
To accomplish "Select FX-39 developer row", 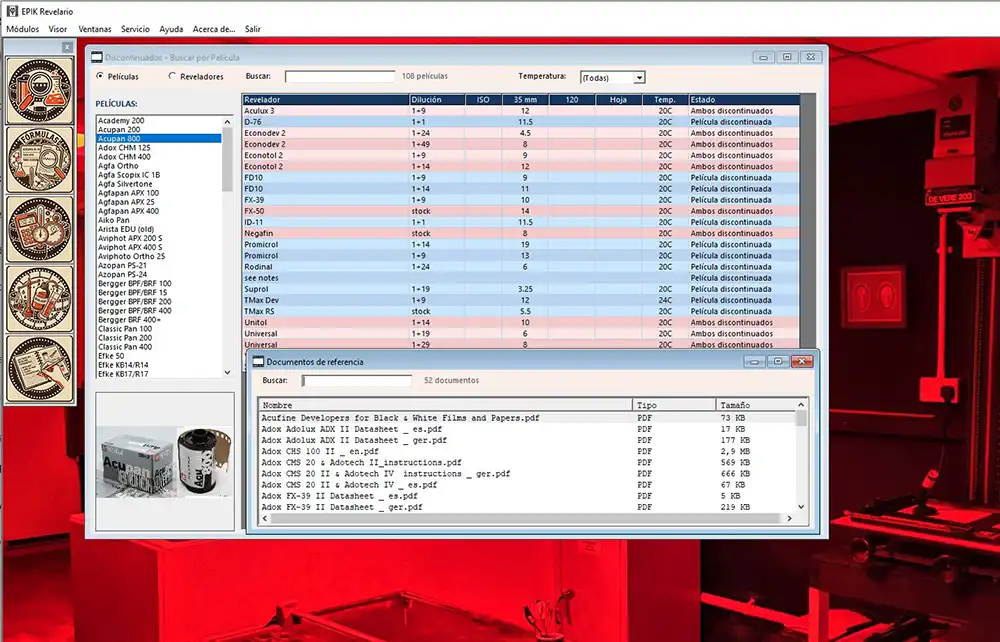I will click(520, 200).
